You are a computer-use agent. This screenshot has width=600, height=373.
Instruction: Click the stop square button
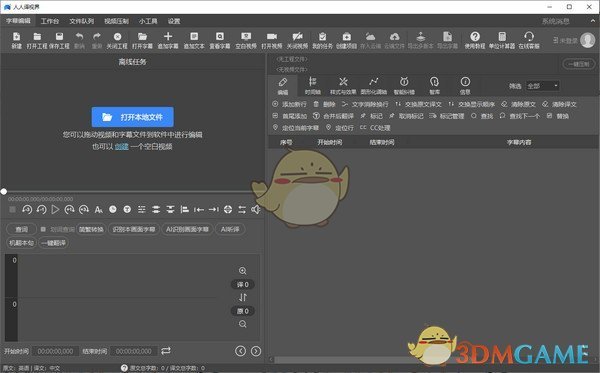(x=13, y=209)
